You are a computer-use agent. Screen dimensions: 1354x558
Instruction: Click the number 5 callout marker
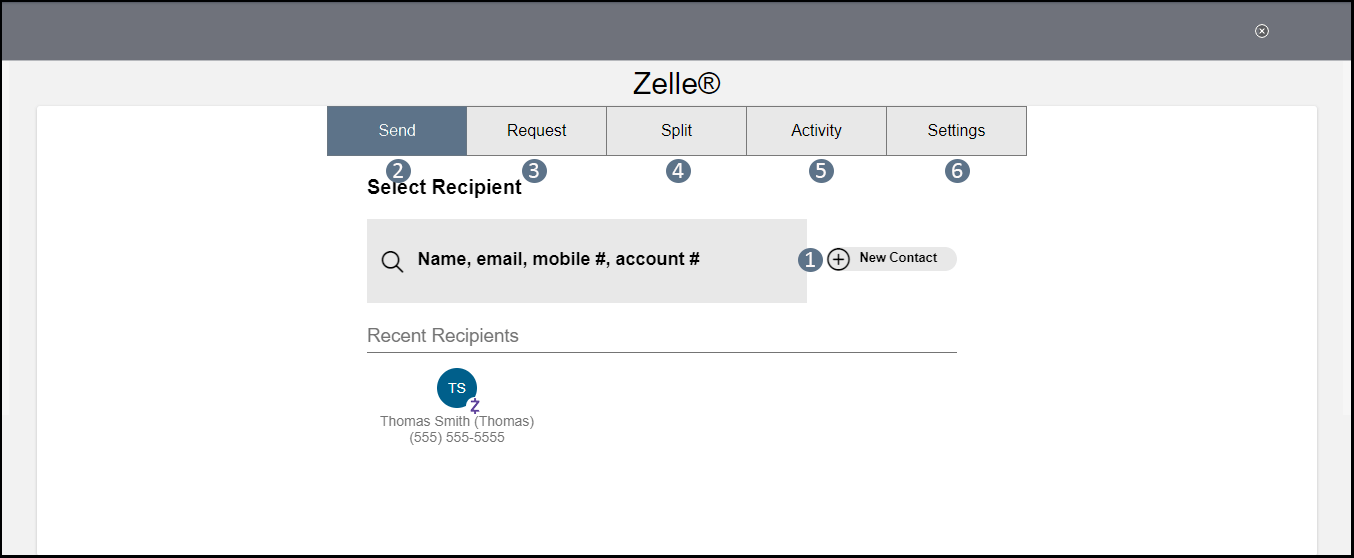point(821,171)
